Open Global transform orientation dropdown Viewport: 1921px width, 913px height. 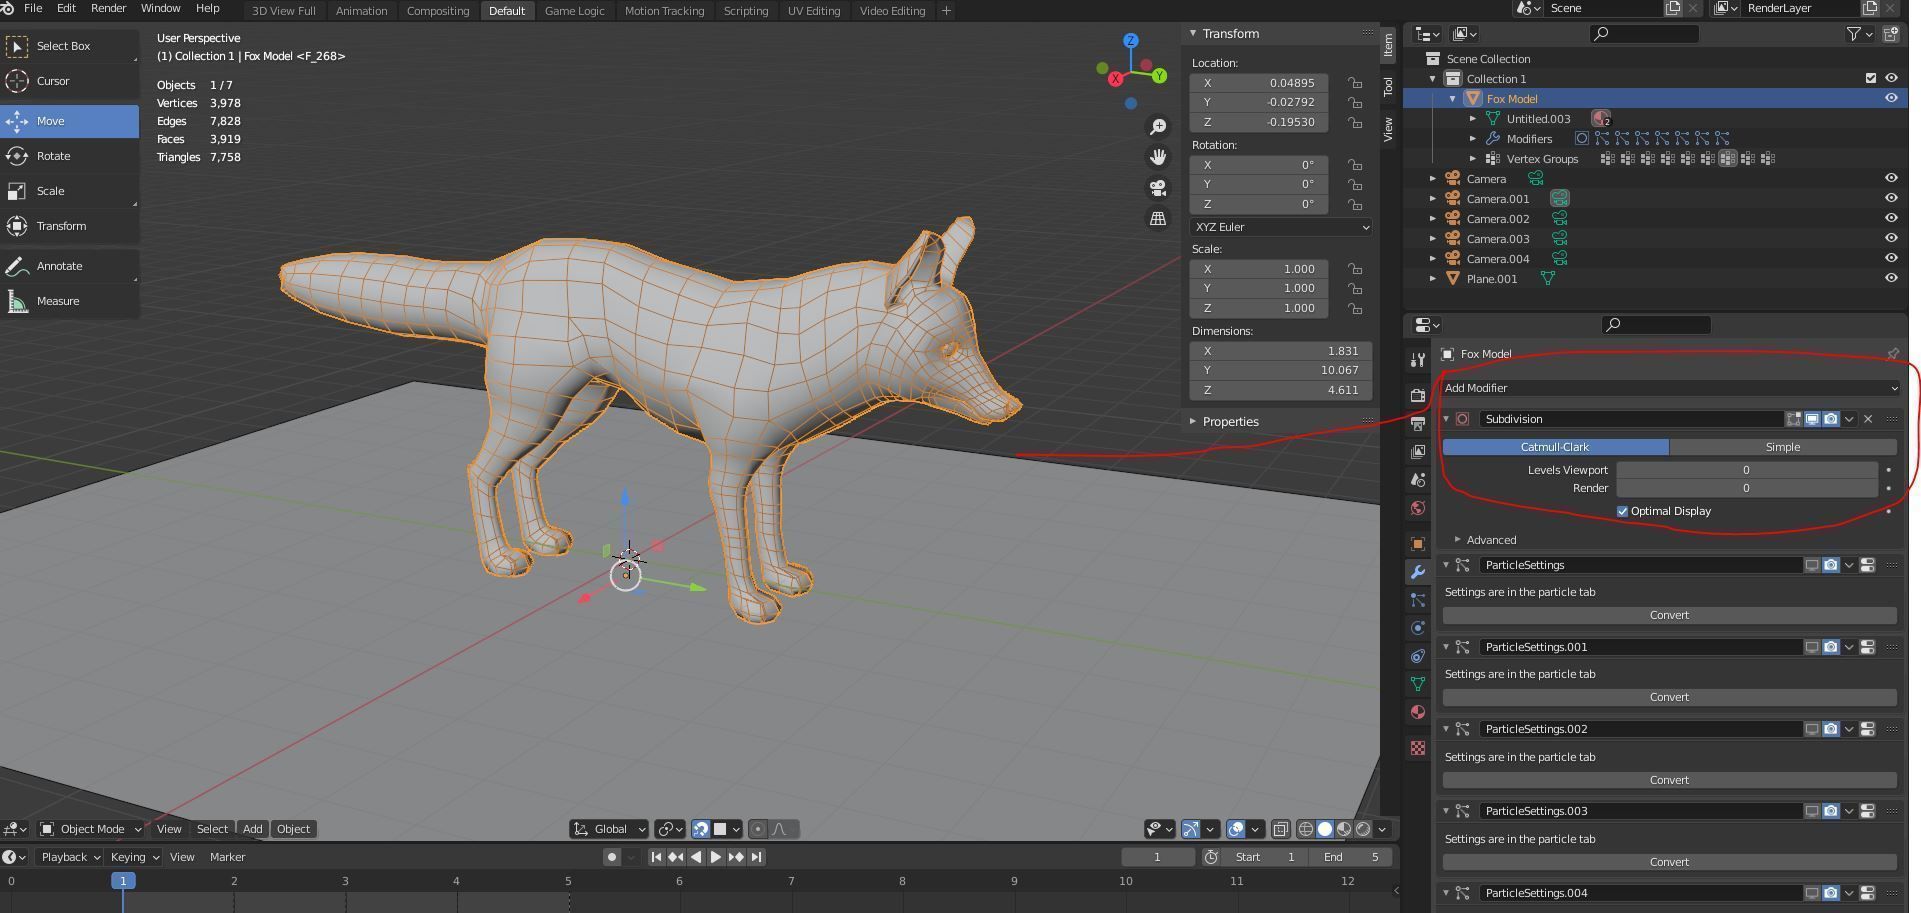[x=609, y=829]
